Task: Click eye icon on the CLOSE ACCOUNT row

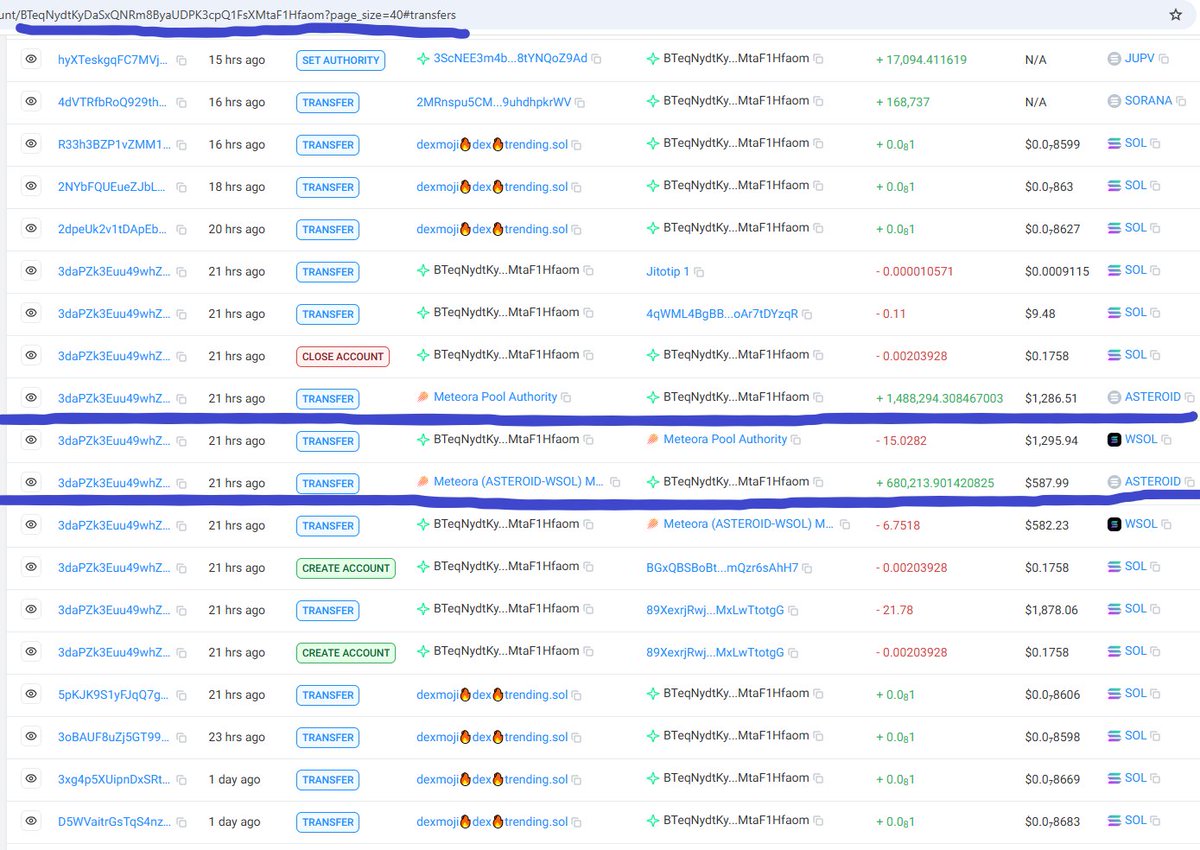Action: coord(31,356)
